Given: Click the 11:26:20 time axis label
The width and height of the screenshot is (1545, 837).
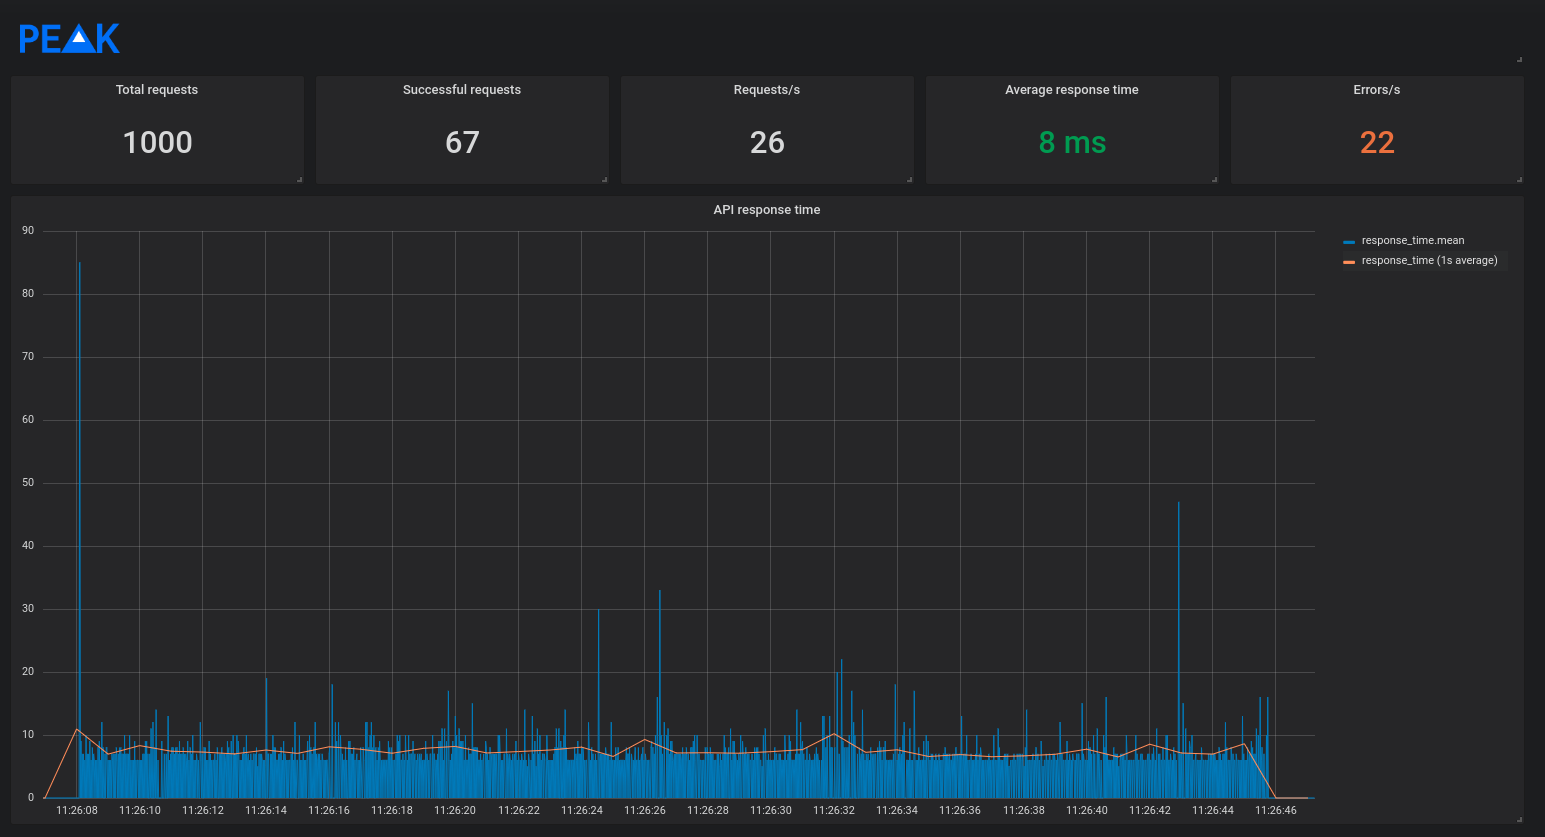Looking at the screenshot, I should pos(455,811).
